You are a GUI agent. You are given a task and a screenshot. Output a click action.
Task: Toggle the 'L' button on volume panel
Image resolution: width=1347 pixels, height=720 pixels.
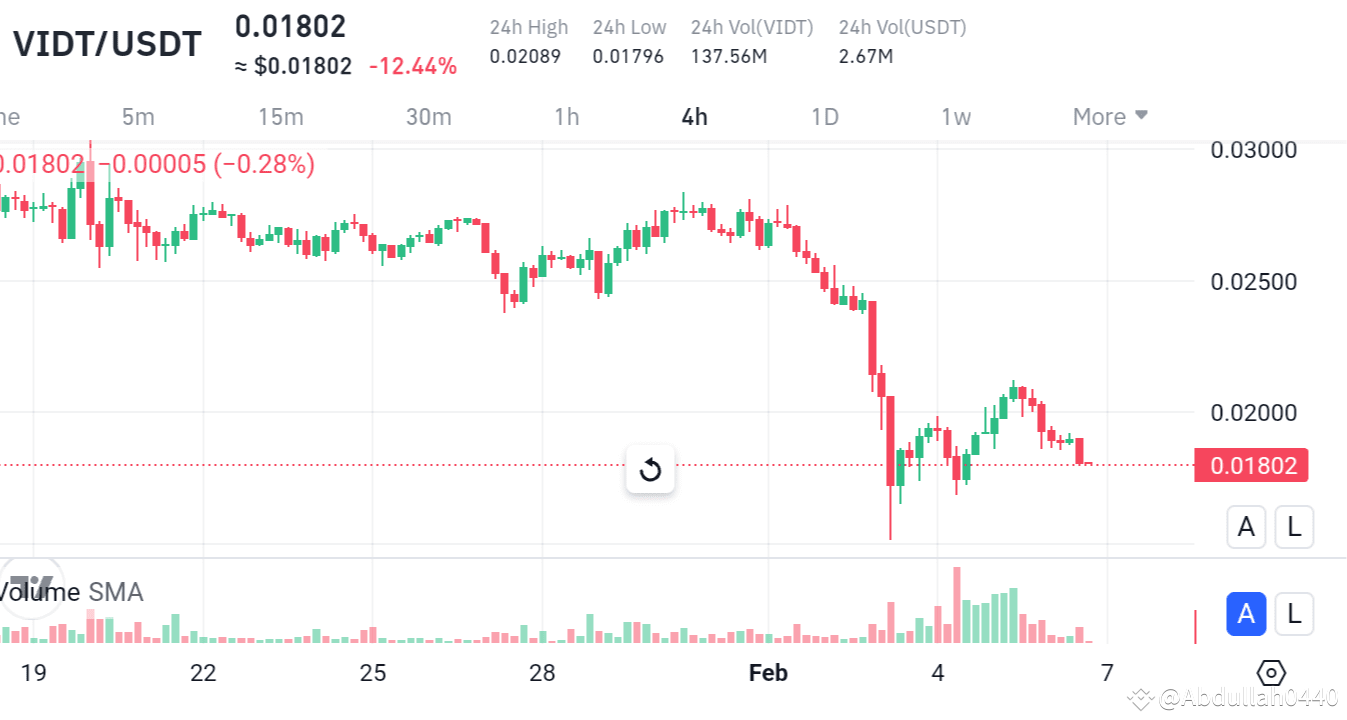(x=1294, y=614)
